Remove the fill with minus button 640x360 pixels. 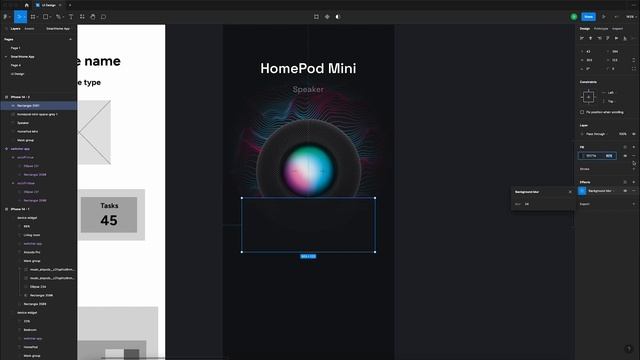click(x=633, y=156)
